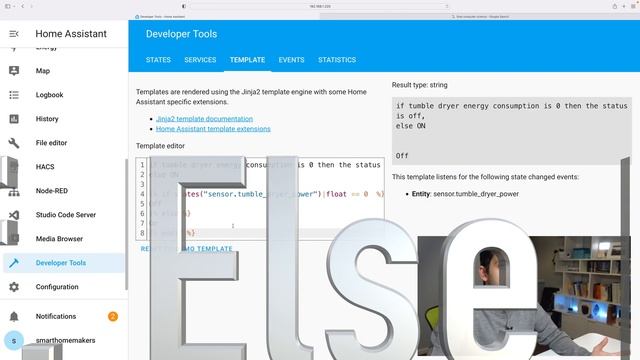Switch to the Events tab
The height and width of the screenshot is (360, 640).
click(x=291, y=60)
